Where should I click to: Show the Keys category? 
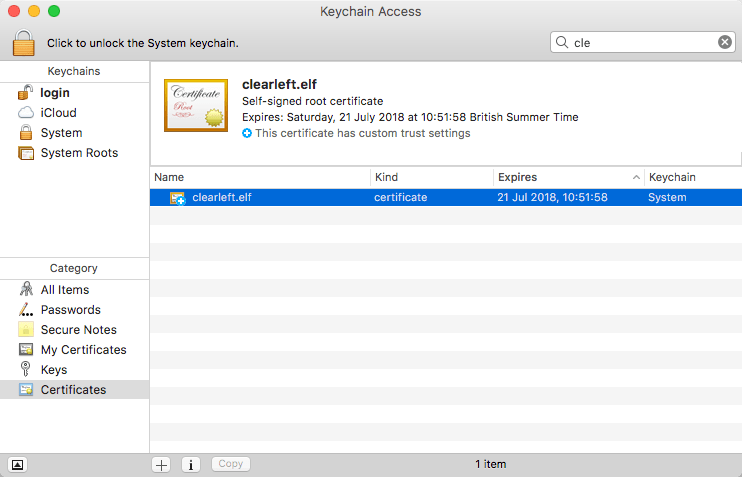pos(75,370)
